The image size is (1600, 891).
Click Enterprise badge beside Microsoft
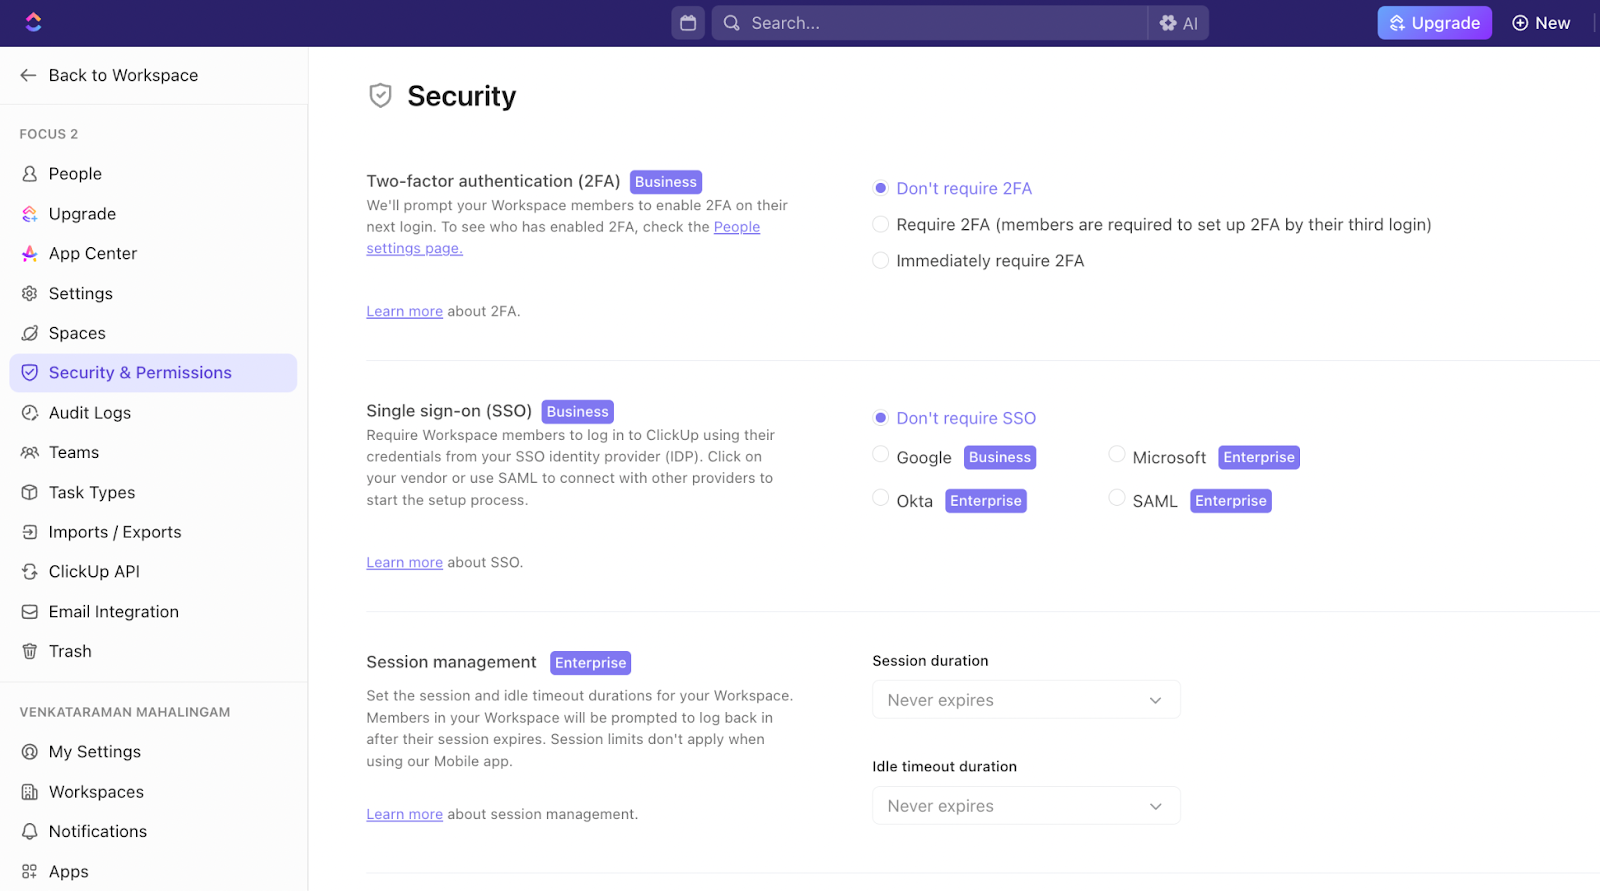pyautogui.click(x=1259, y=458)
